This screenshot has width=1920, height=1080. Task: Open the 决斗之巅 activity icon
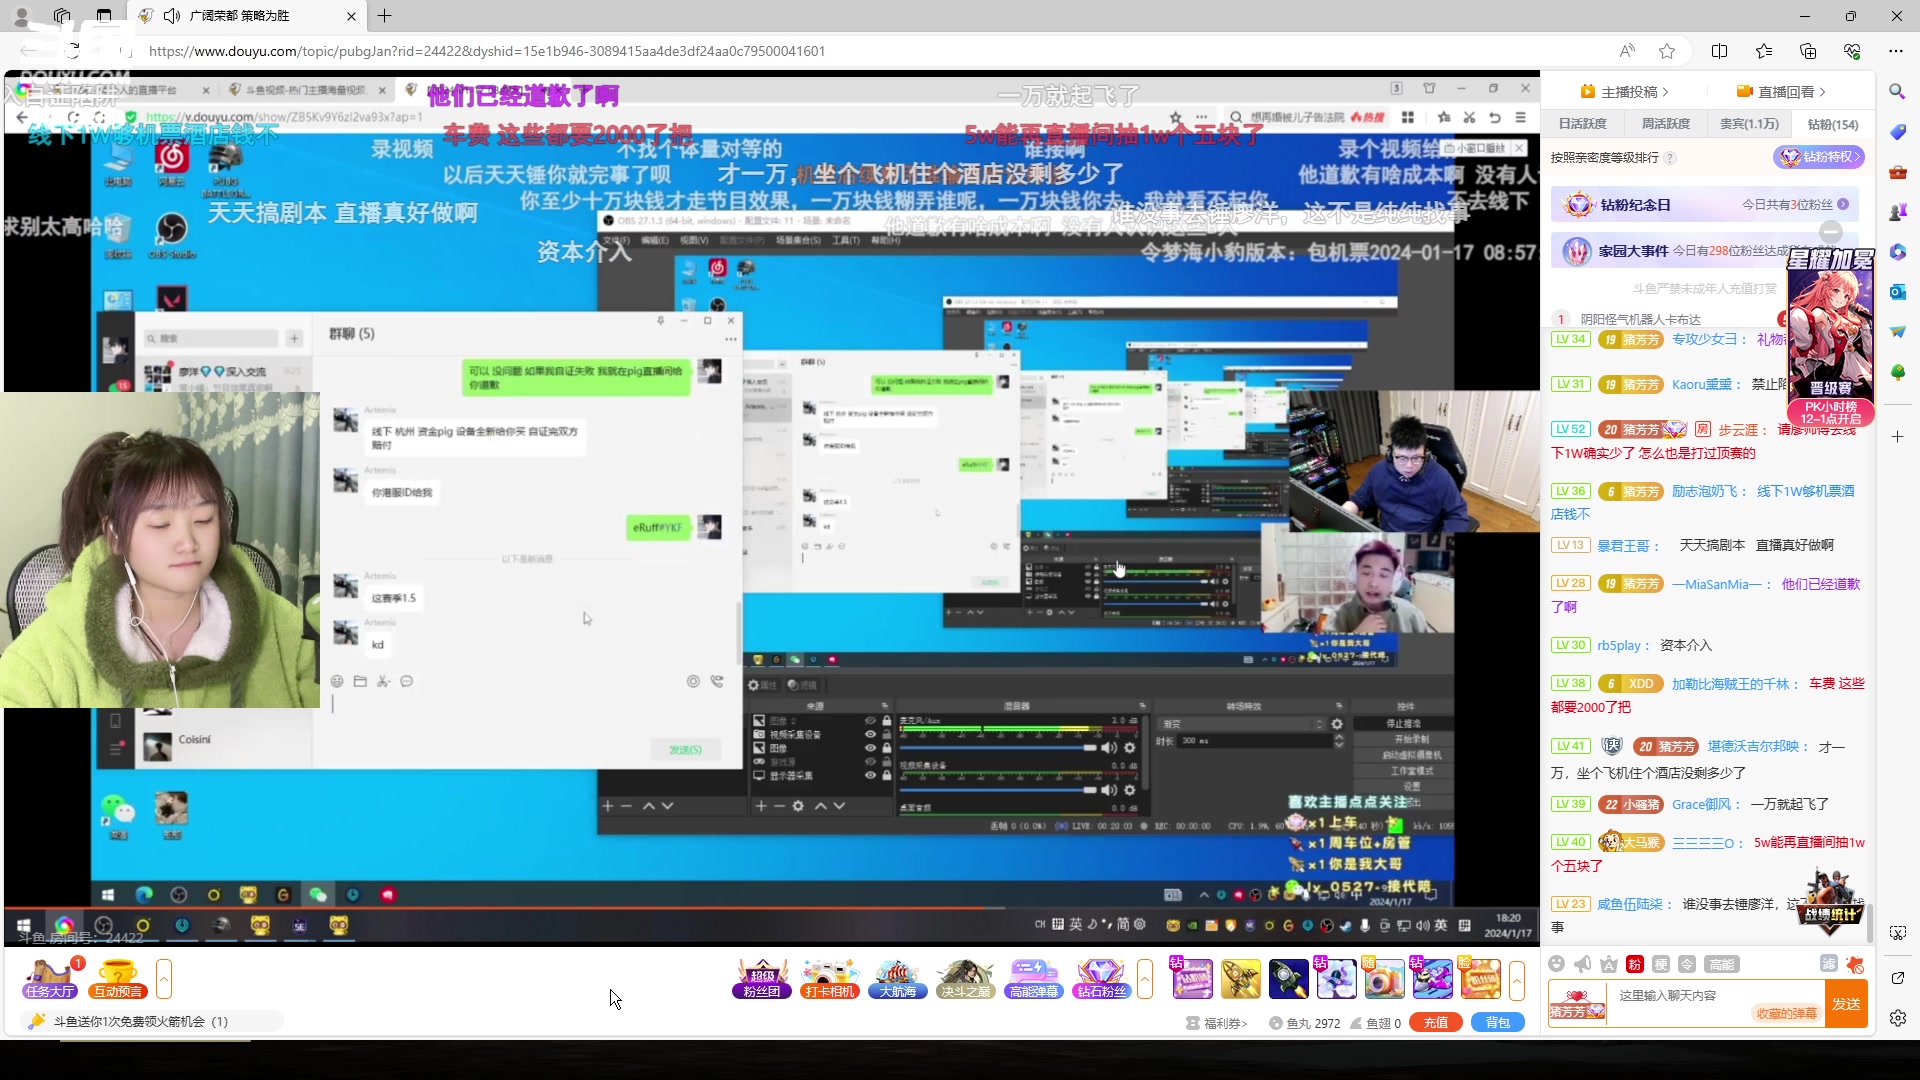[966, 978]
